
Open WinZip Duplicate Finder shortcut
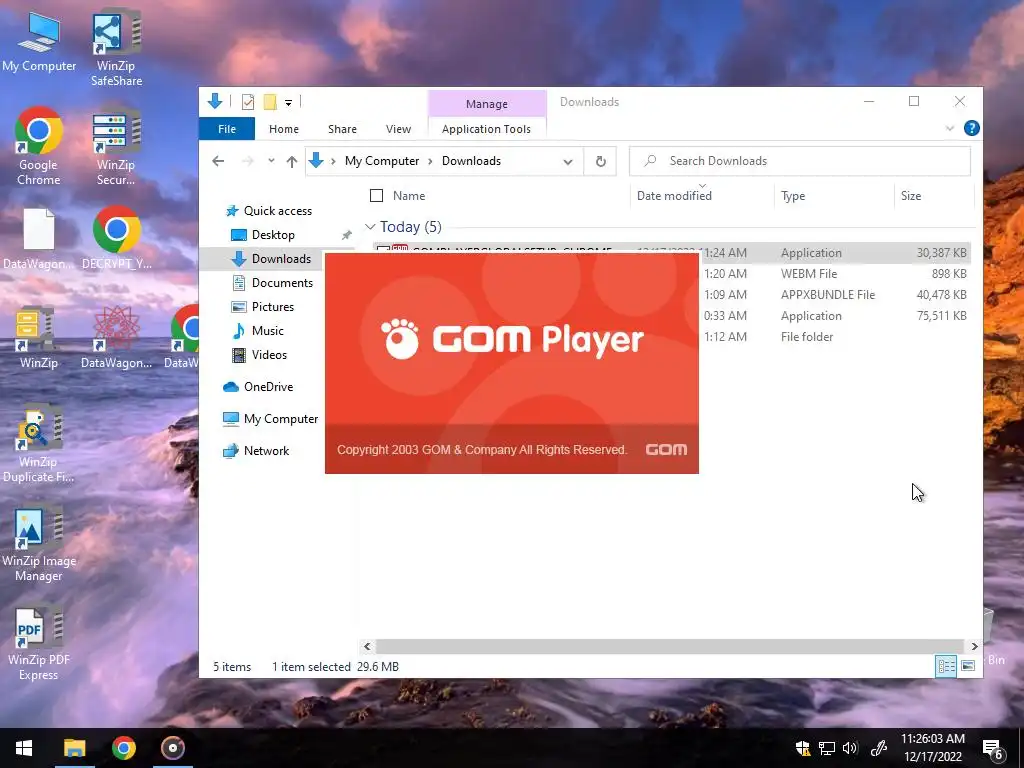point(39,444)
